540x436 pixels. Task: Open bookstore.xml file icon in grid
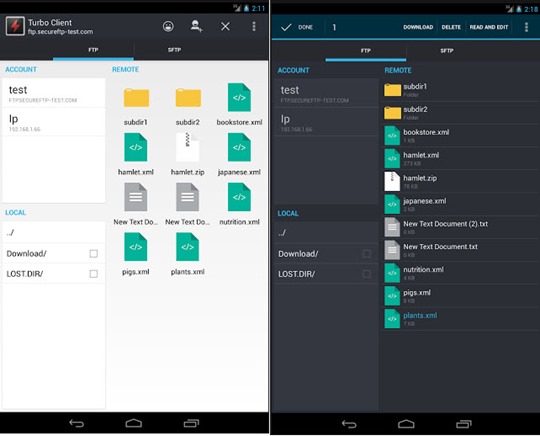(x=239, y=97)
